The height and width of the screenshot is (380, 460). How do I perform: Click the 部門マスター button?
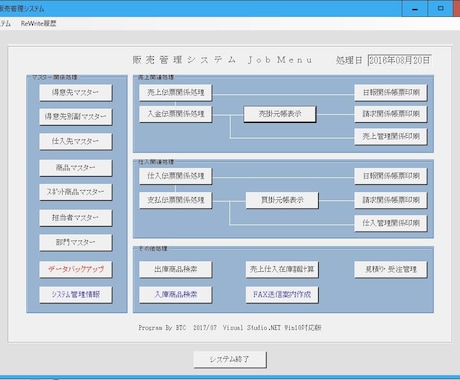(76, 243)
